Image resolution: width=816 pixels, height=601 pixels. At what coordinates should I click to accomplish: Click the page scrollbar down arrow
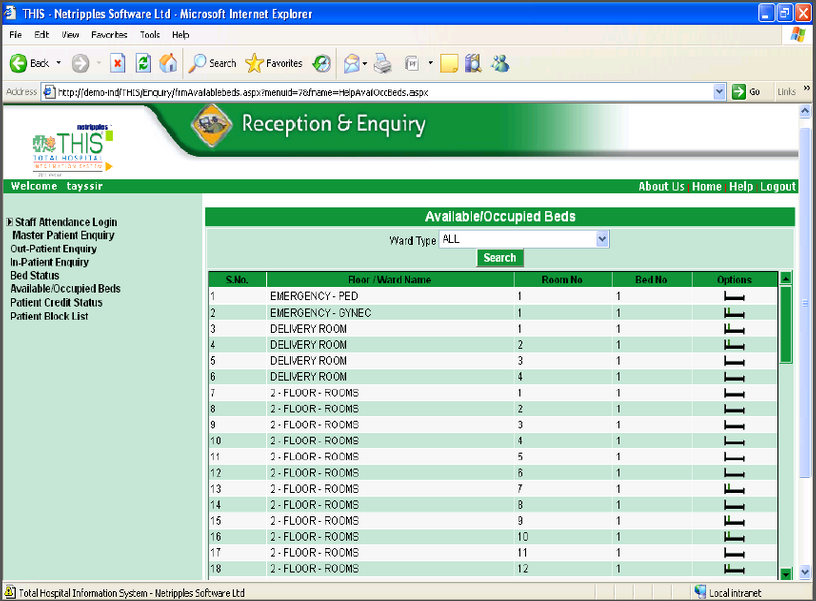click(805, 572)
